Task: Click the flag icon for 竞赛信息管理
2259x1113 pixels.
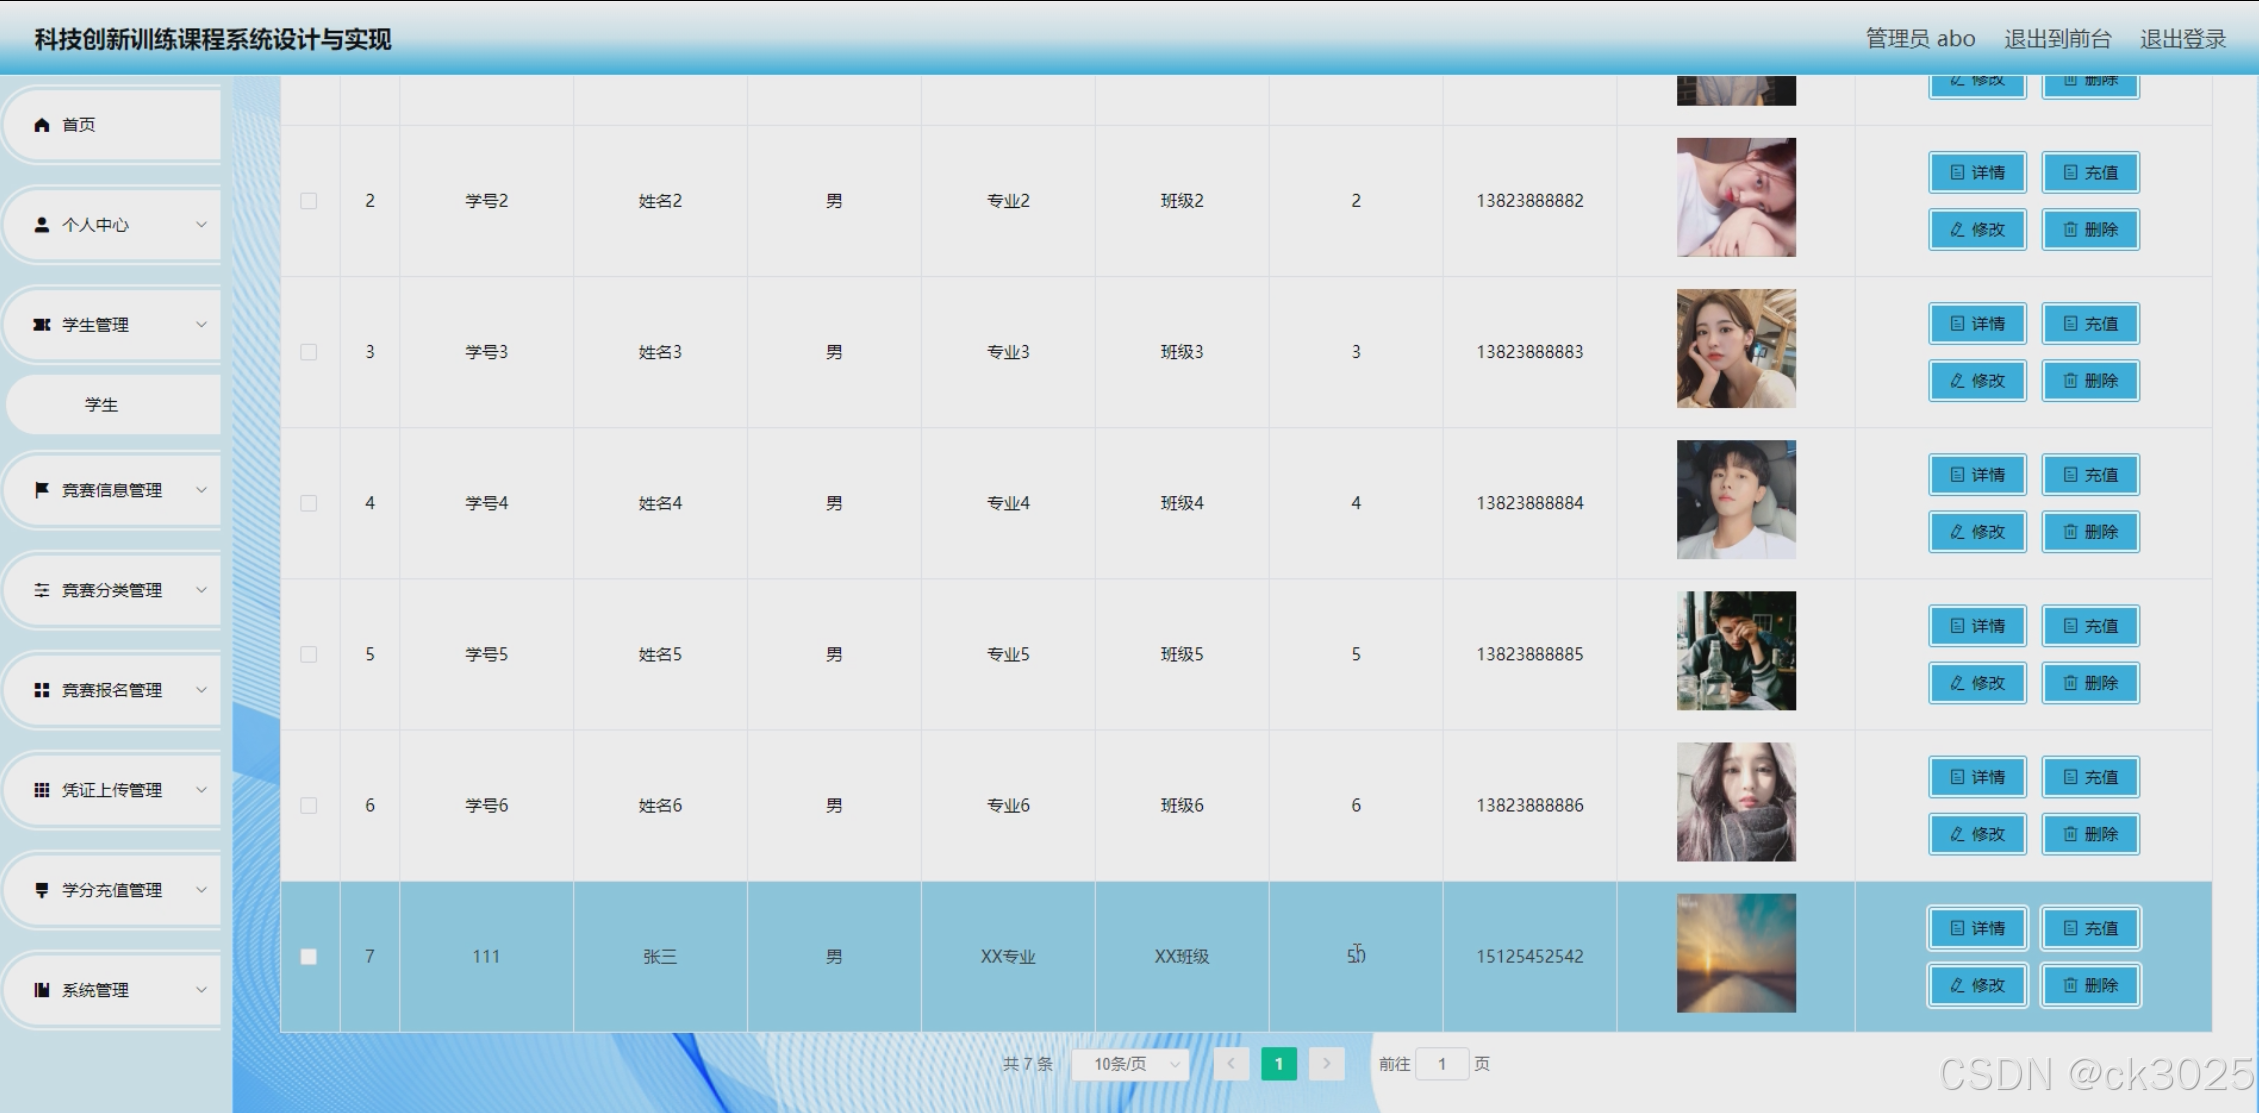Action: point(41,490)
